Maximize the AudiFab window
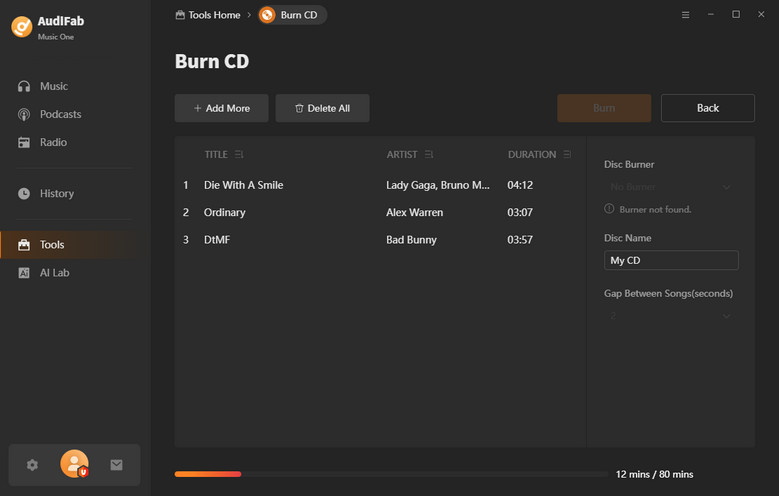The width and height of the screenshot is (779, 496). coord(736,14)
